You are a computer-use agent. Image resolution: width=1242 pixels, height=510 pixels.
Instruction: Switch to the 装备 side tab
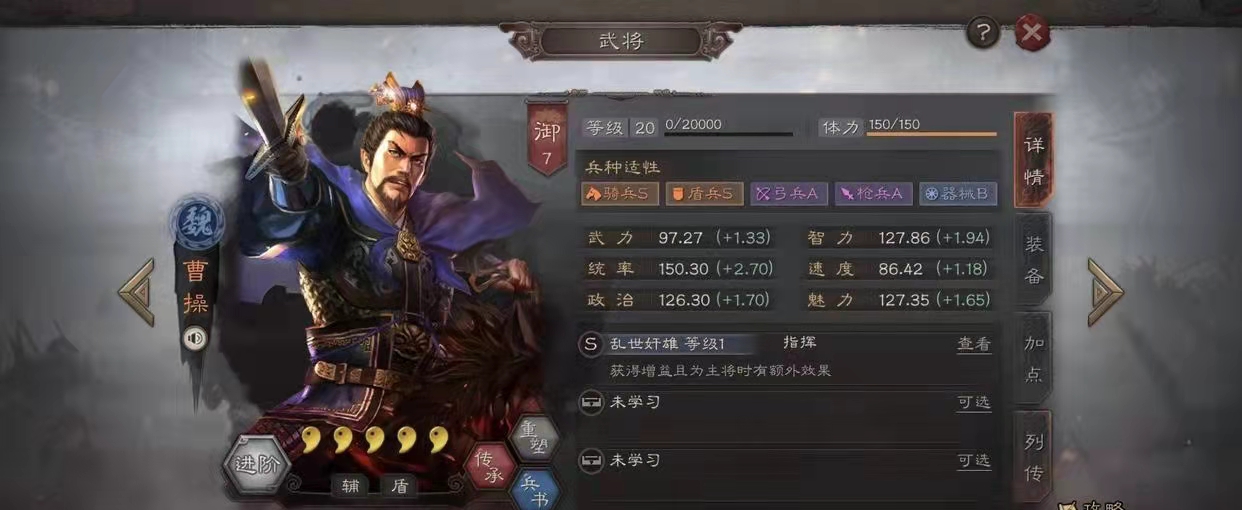tap(1034, 259)
